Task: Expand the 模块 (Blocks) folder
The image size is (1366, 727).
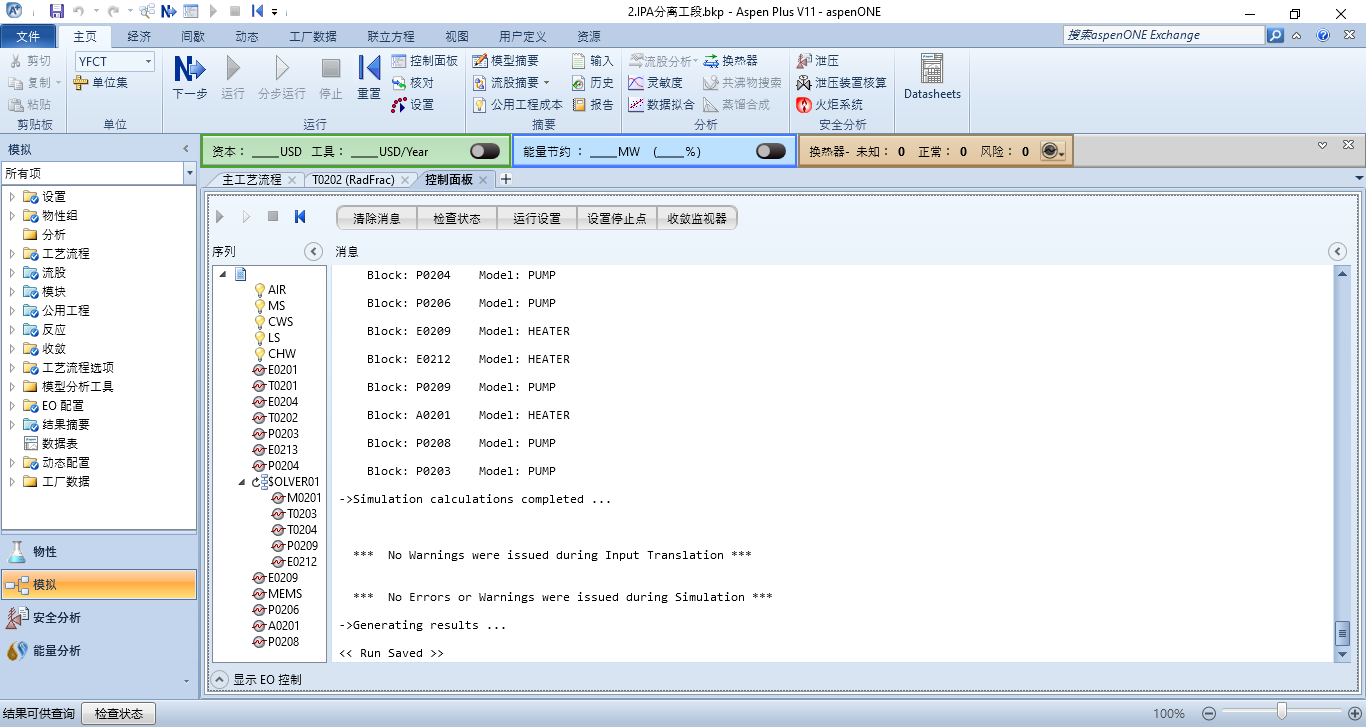Action: (x=13, y=291)
